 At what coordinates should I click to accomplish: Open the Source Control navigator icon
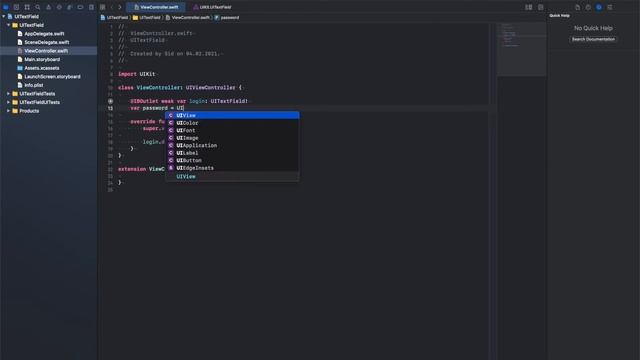coord(16,7)
